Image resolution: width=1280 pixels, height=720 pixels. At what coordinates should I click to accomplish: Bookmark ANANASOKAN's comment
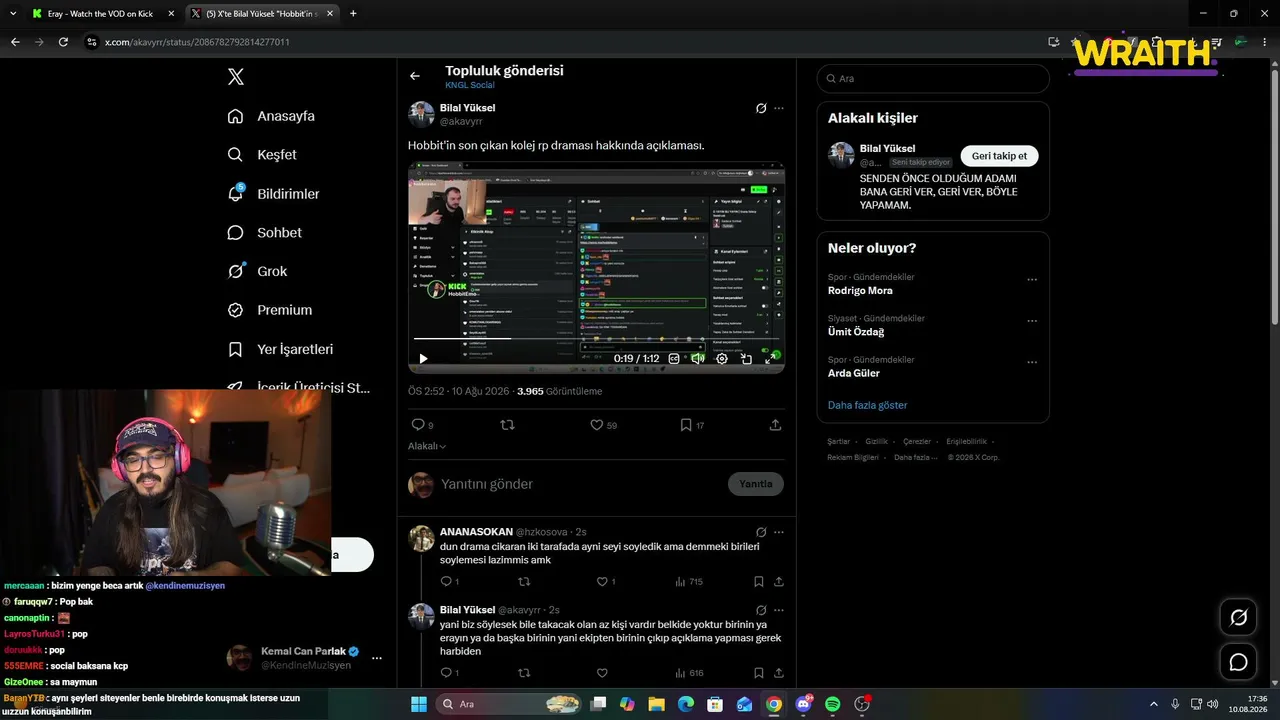coord(759,582)
